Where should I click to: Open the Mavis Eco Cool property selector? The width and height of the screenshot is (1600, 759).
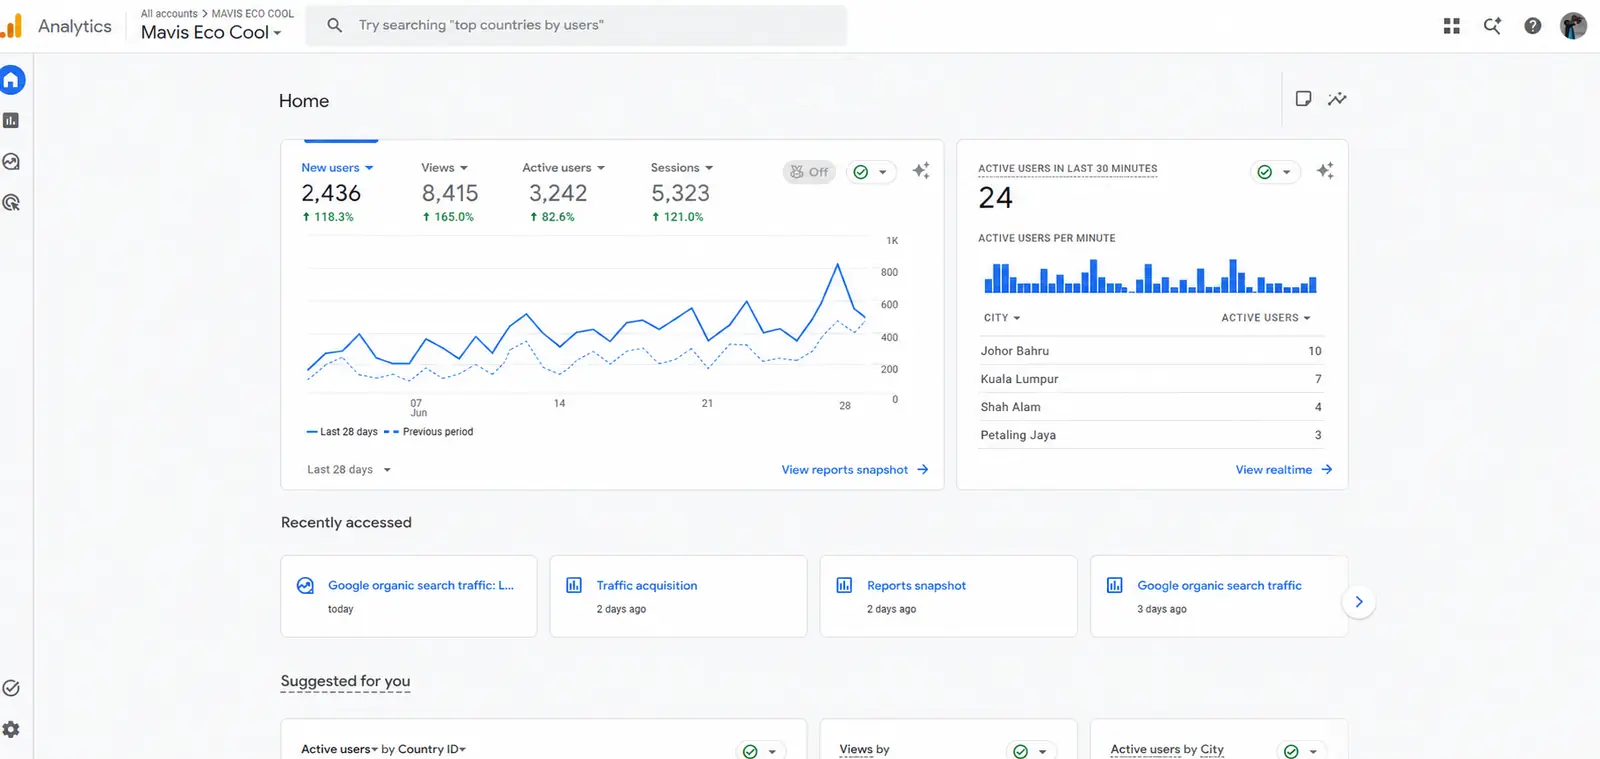pyautogui.click(x=211, y=32)
